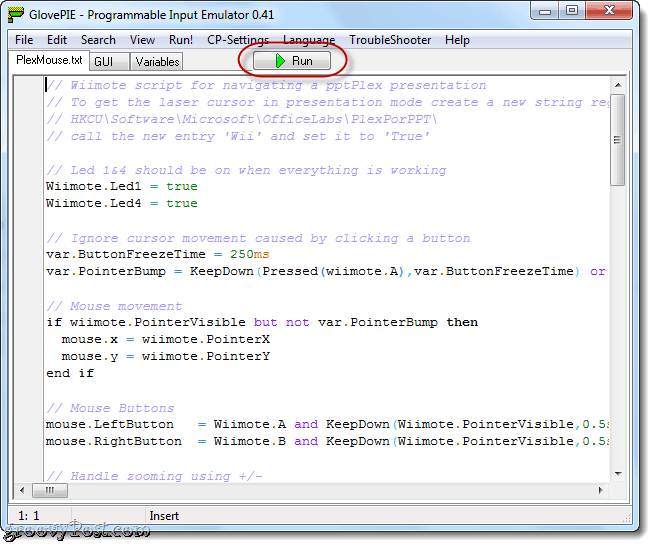Image resolution: width=655 pixels, height=547 pixels.
Task: Switch to the GUI tab
Action: click(x=108, y=61)
